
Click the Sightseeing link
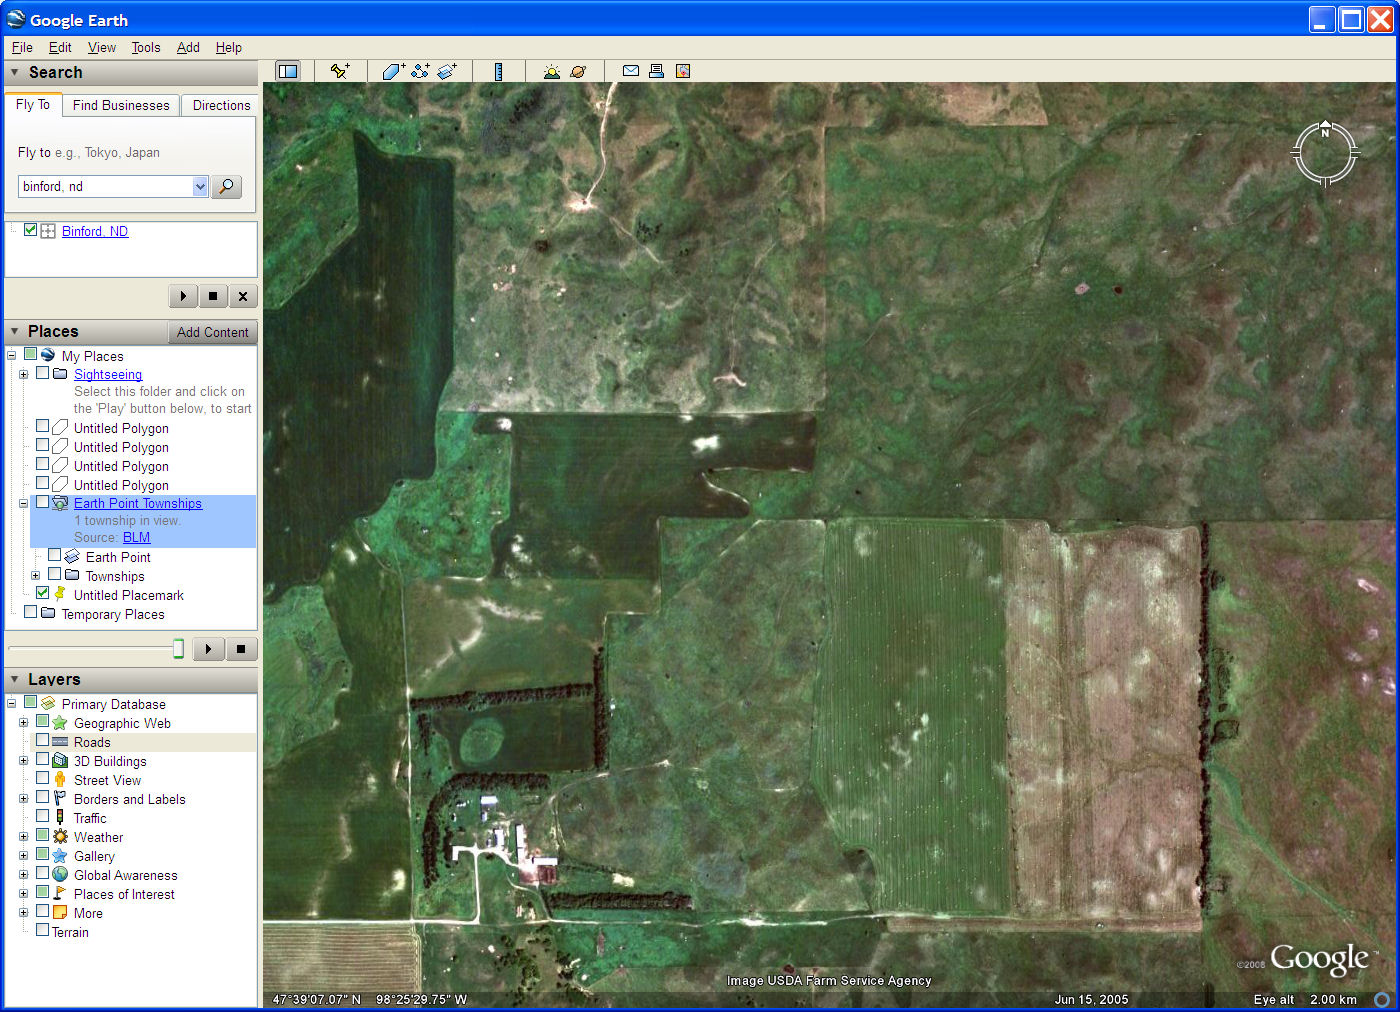(x=108, y=374)
